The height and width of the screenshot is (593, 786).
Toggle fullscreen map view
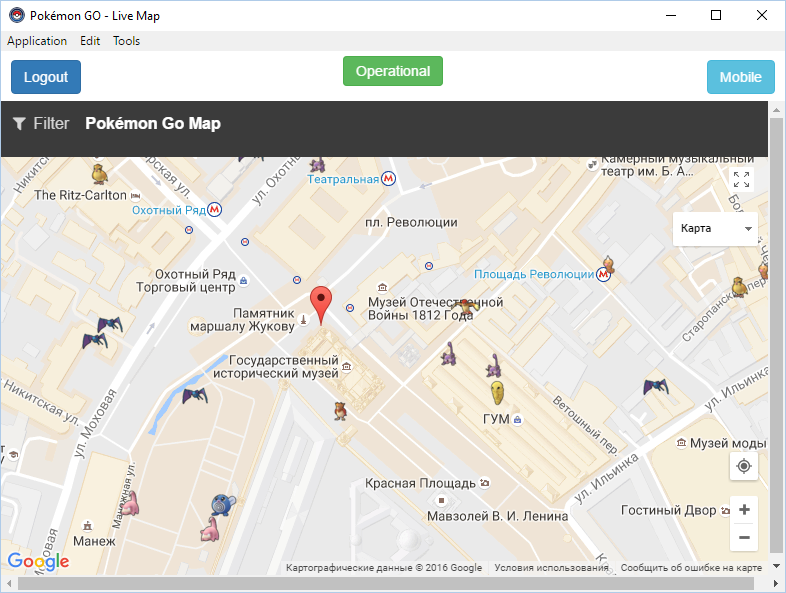tap(741, 180)
